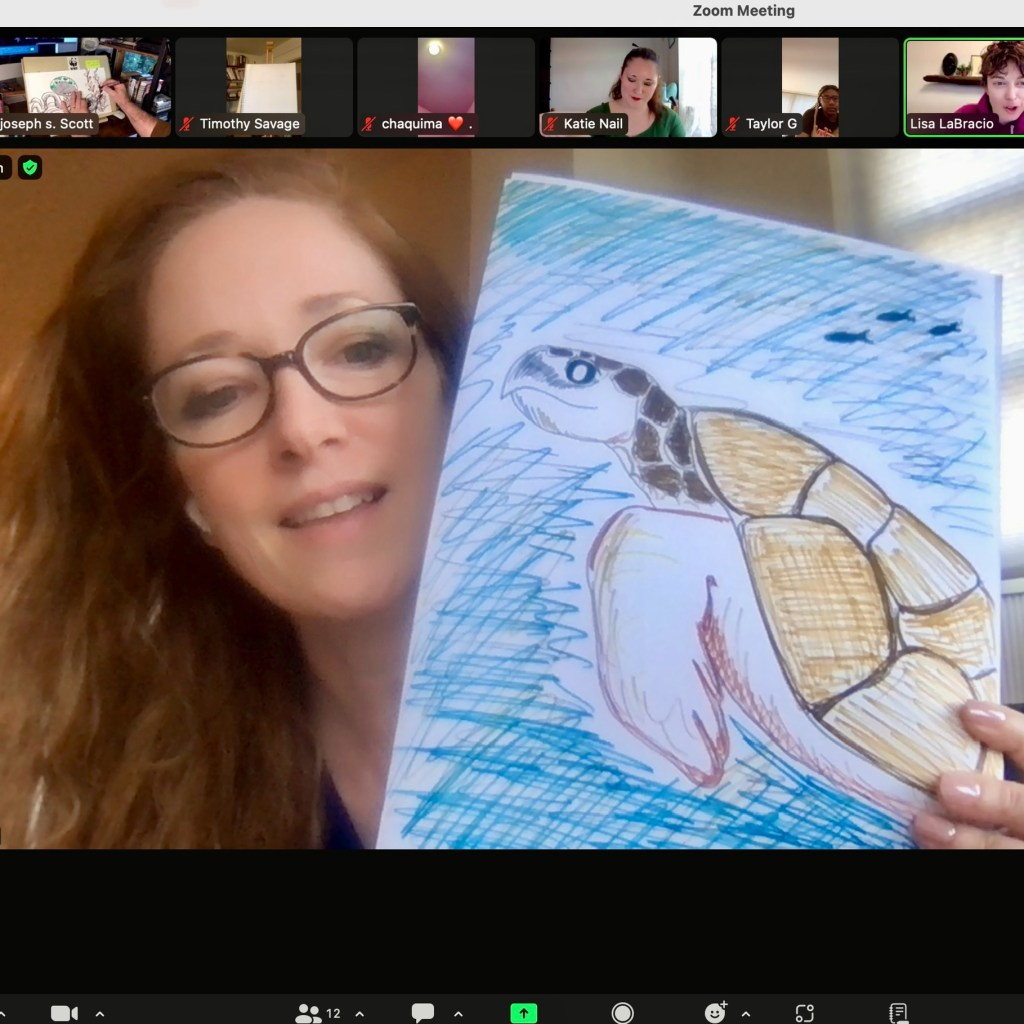
Task: Open the Reactions smiley icon
Action: [715, 1013]
